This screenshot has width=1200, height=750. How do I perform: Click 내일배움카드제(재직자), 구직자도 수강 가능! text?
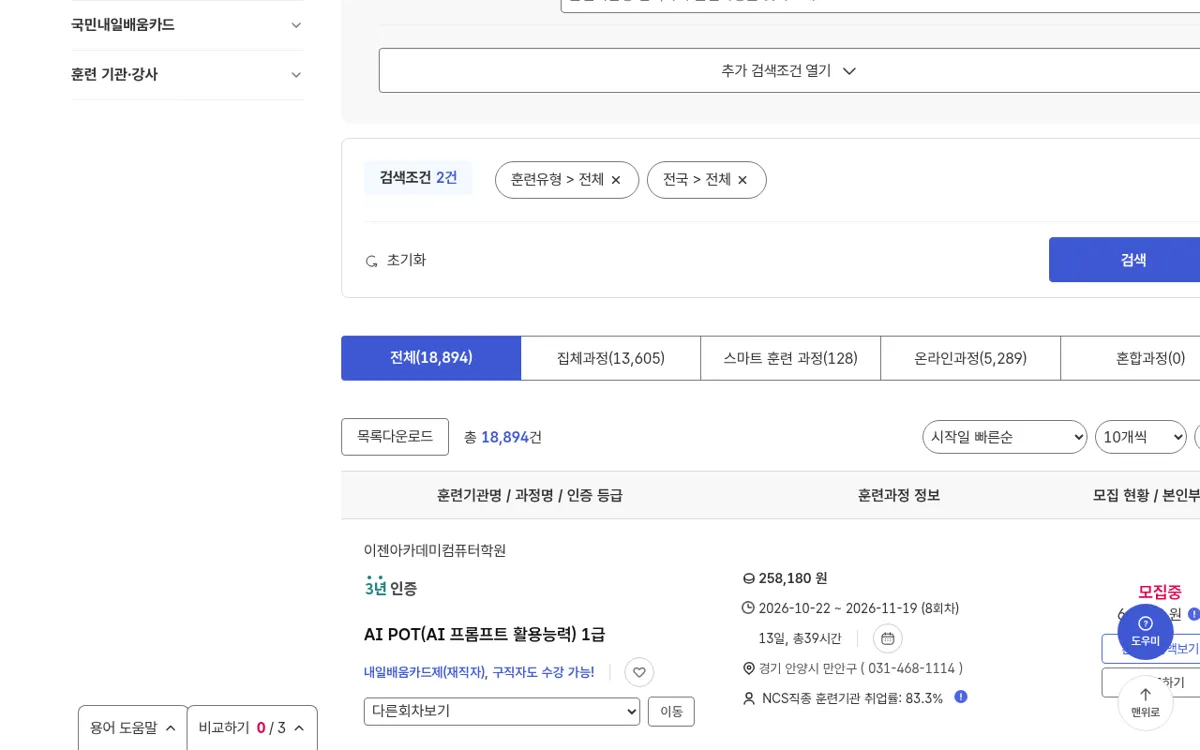[479, 672]
